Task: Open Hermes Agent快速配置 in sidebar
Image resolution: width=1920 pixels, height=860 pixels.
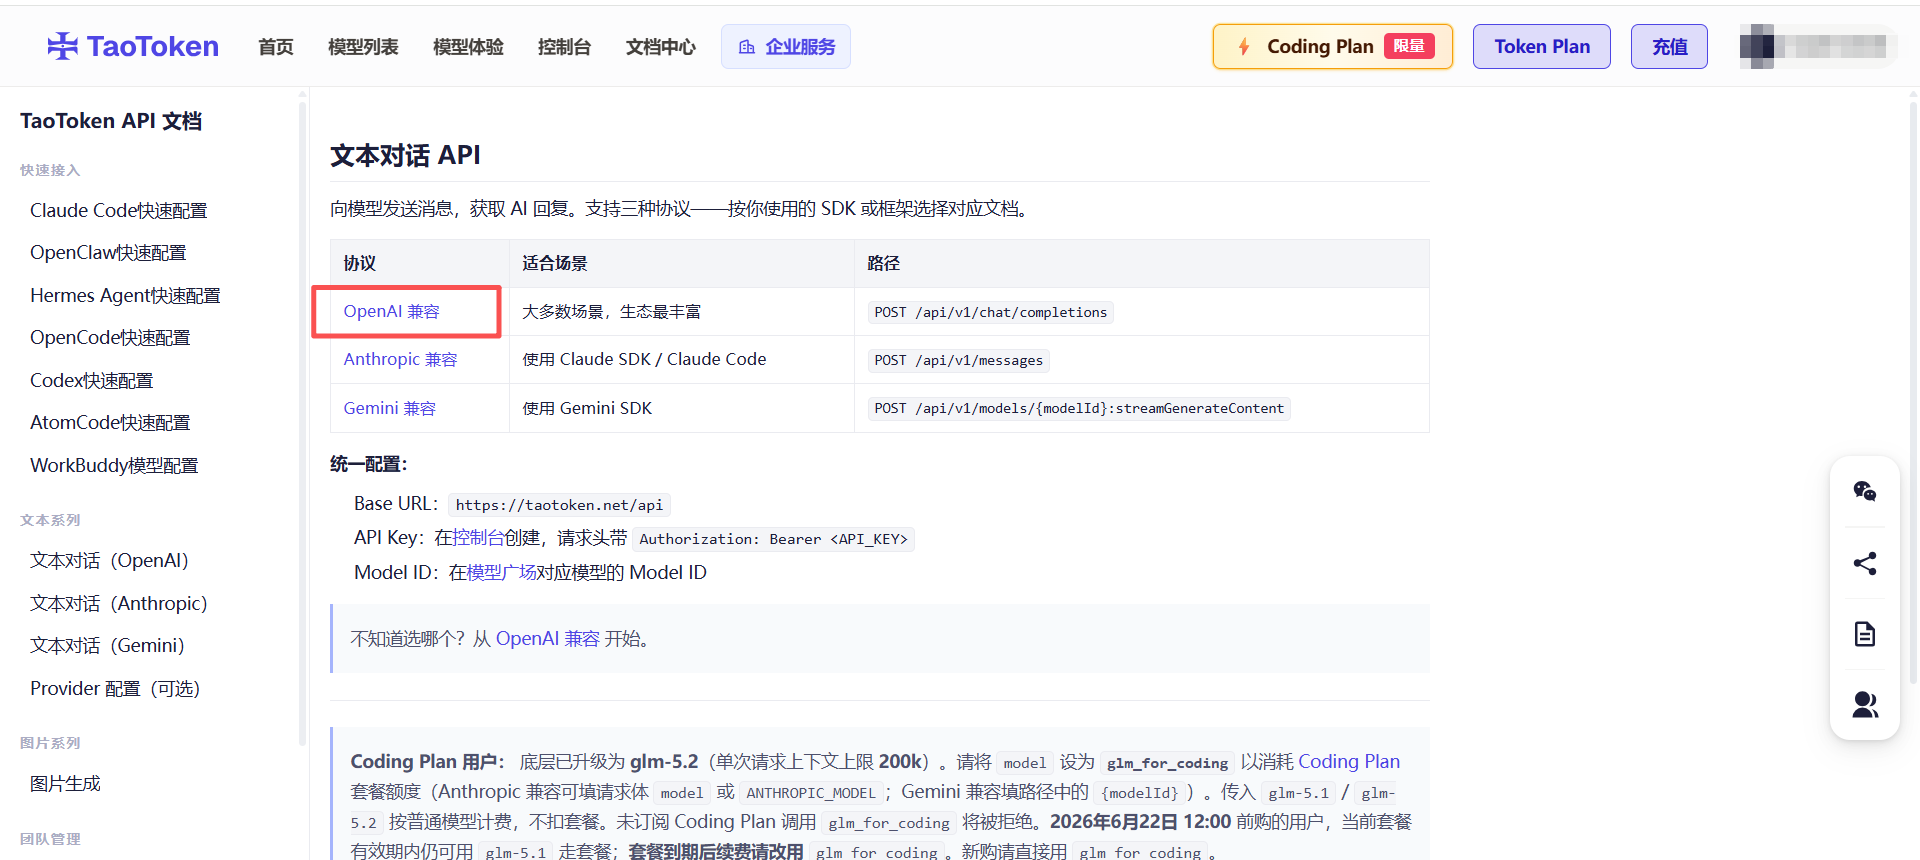Action: 125,296
